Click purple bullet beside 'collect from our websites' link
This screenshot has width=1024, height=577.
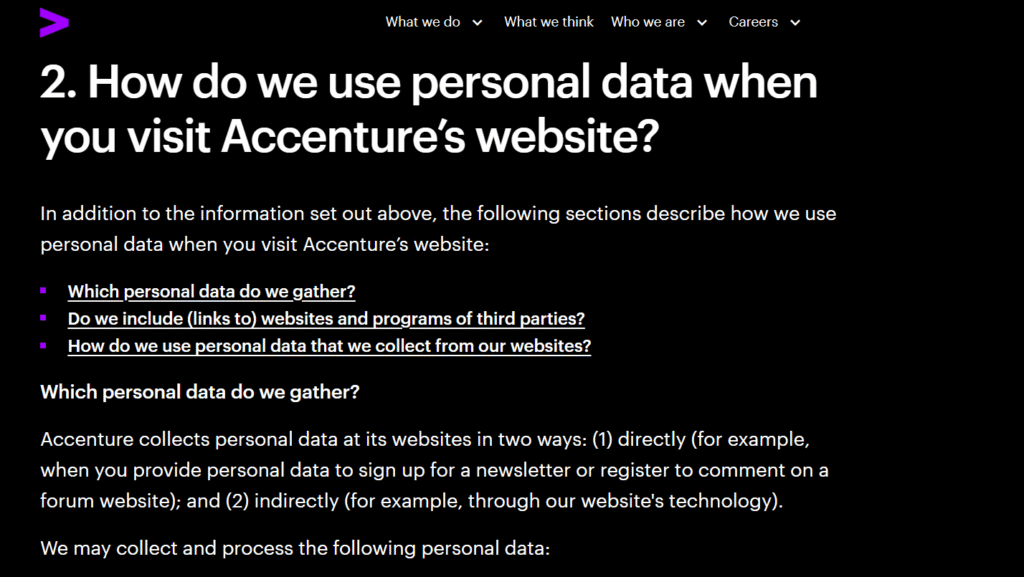[43, 345]
